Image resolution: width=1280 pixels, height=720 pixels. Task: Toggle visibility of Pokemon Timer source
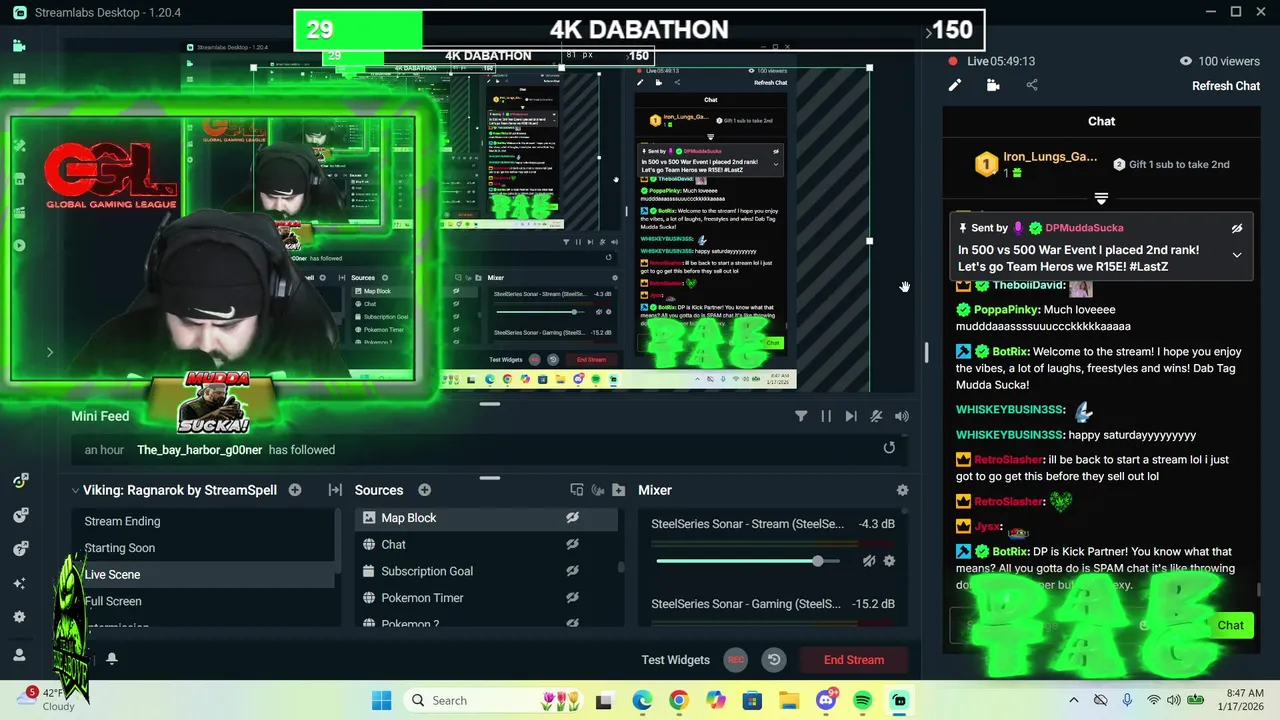click(572, 597)
